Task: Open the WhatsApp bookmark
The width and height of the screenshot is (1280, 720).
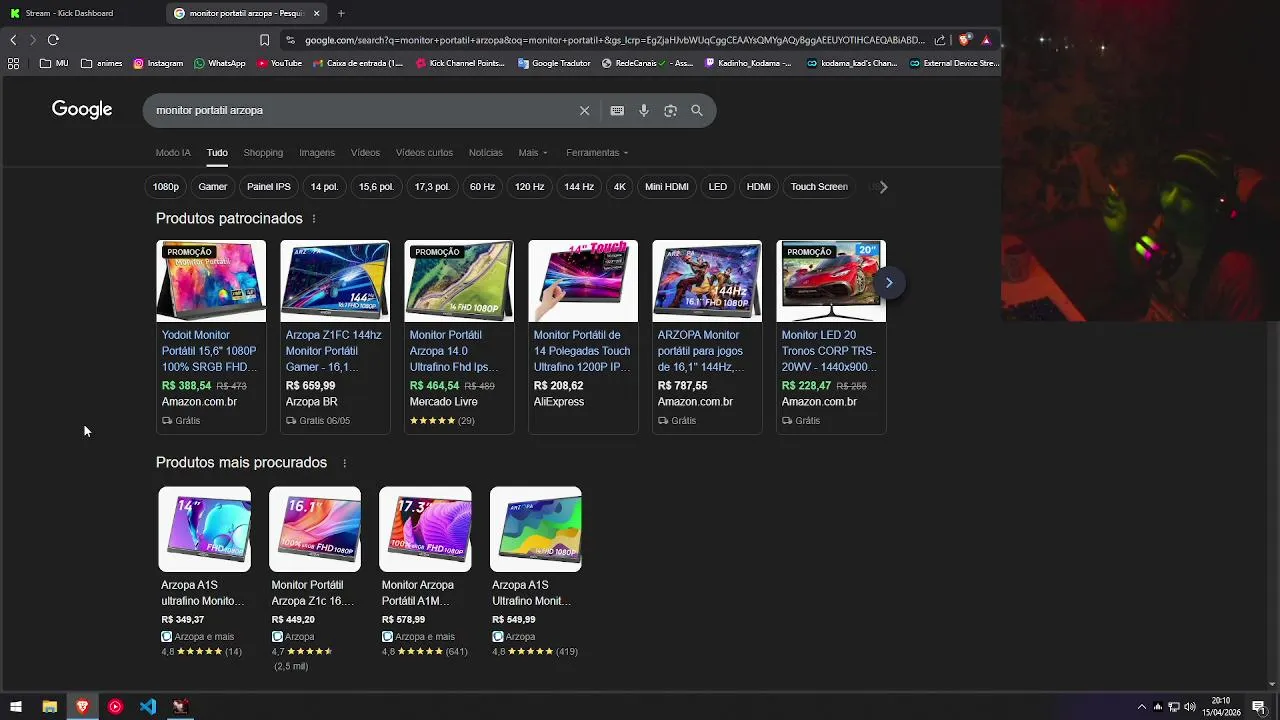Action: click(x=220, y=63)
